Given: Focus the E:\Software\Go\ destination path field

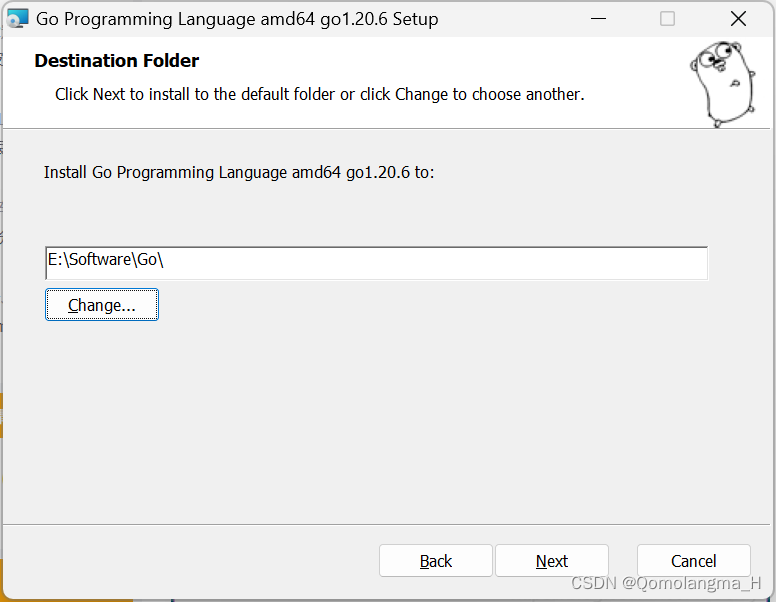Looking at the screenshot, I should click(377, 263).
